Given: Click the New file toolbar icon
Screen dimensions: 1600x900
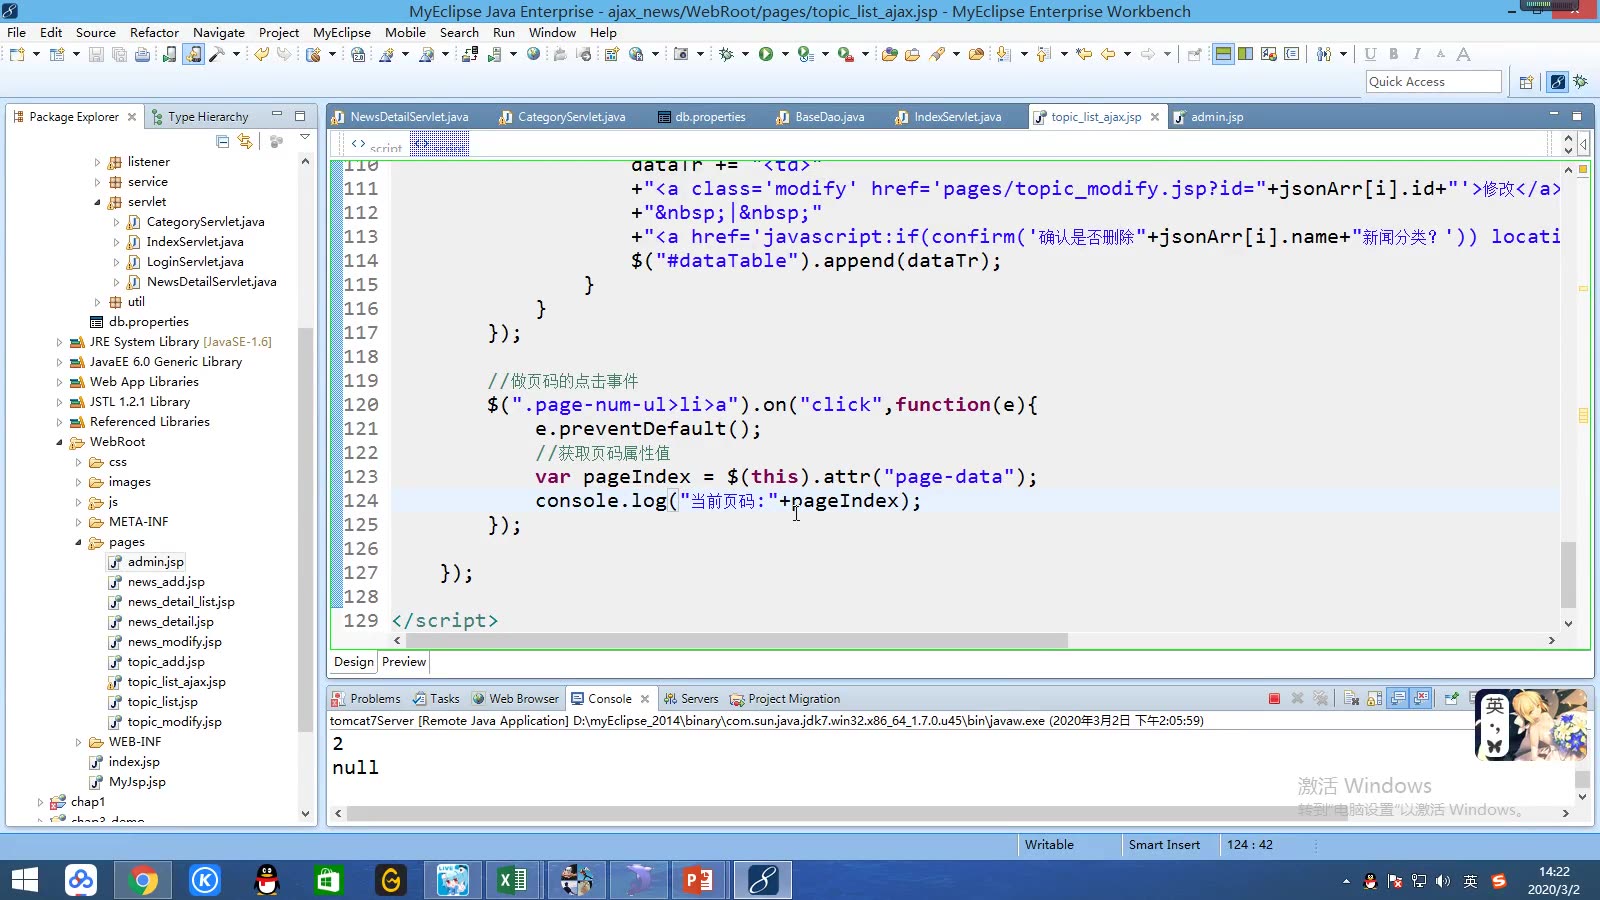Looking at the screenshot, I should pyautogui.click(x=17, y=54).
